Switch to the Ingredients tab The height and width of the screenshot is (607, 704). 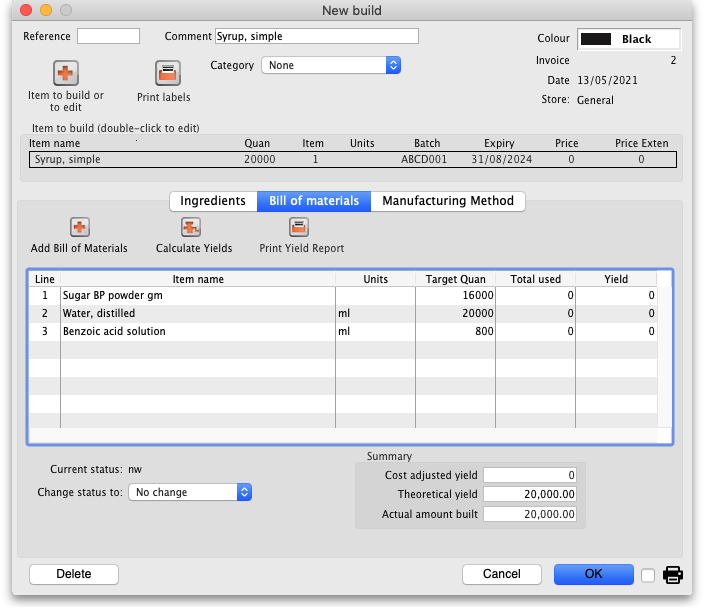(x=213, y=201)
